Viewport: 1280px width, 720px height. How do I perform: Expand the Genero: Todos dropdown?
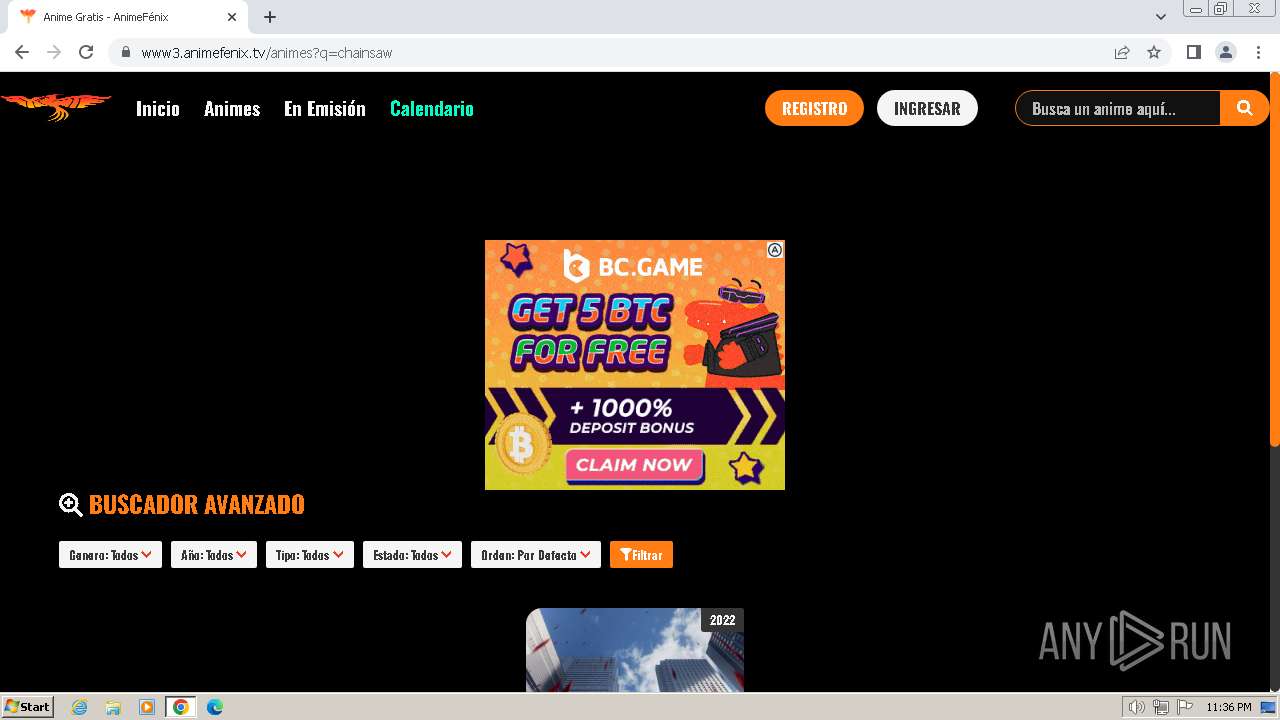(x=110, y=555)
